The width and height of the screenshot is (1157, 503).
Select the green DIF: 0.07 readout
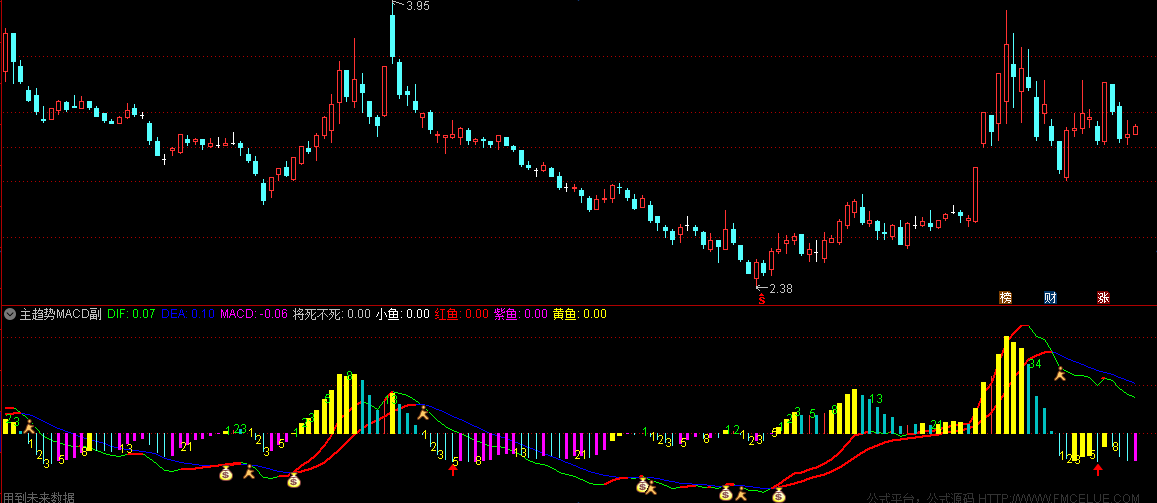pyautogui.click(x=131, y=314)
